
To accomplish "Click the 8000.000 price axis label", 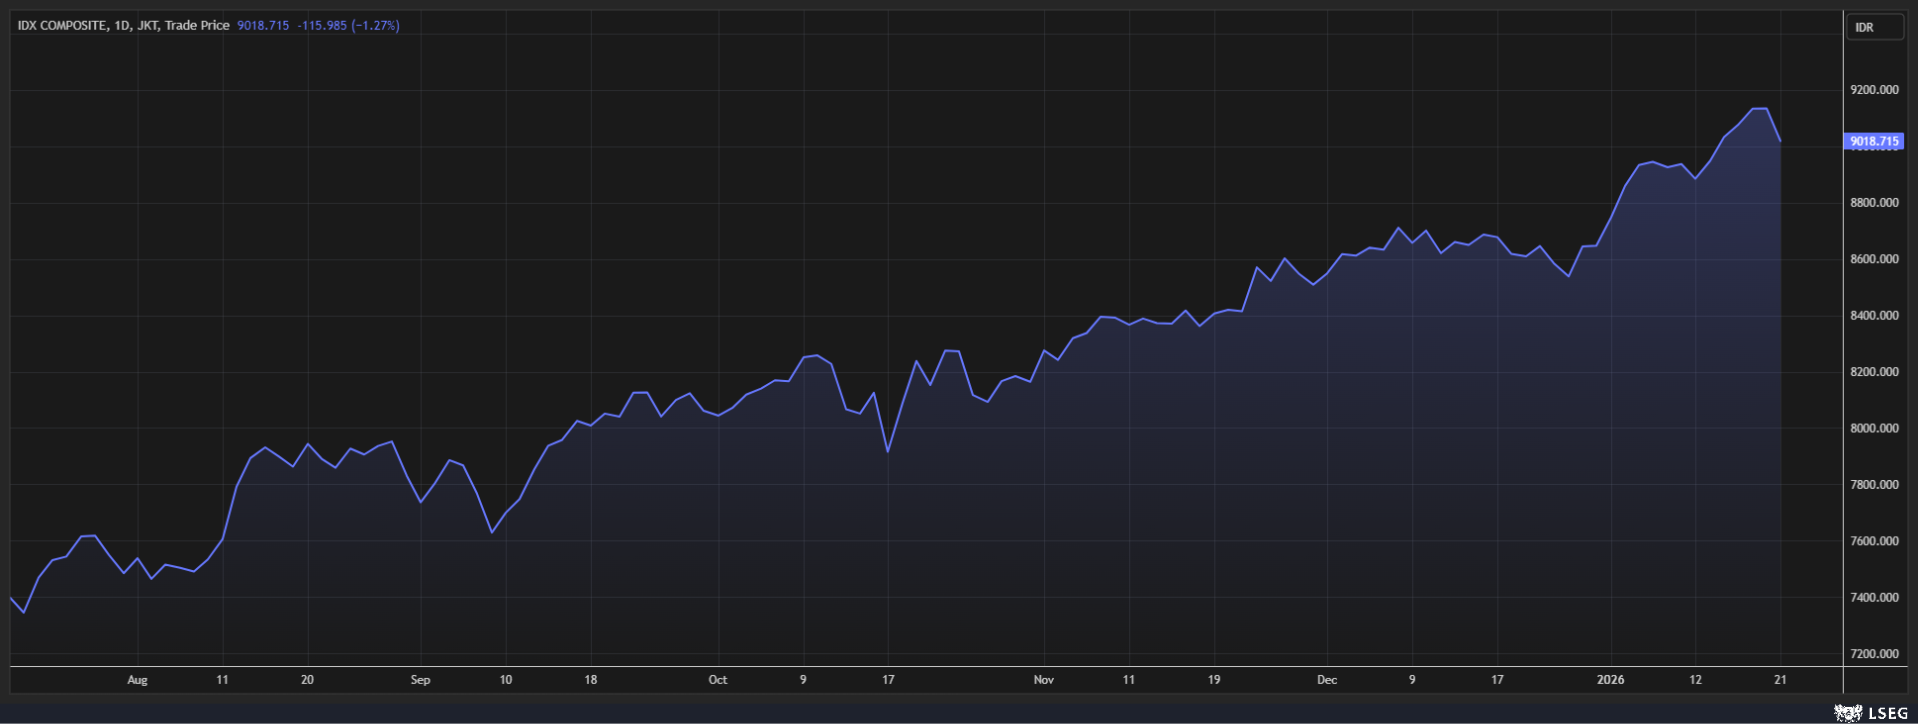I will (x=1873, y=428).
